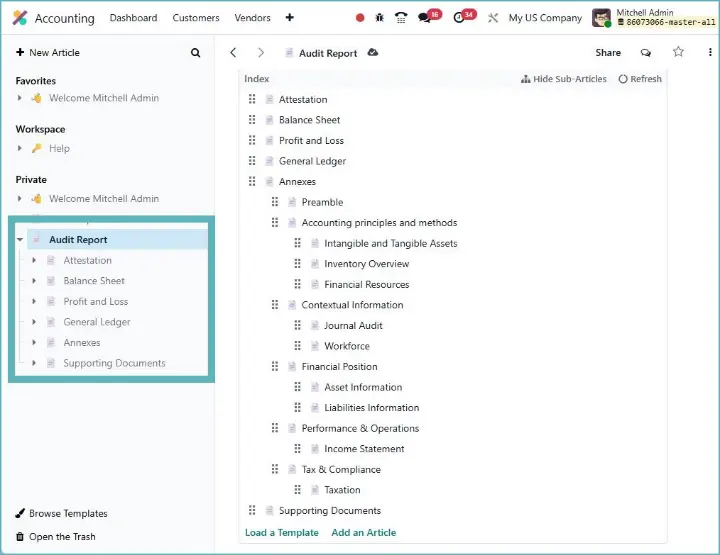Click the key emoji beside Help
The image size is (720, 555).
36,148
